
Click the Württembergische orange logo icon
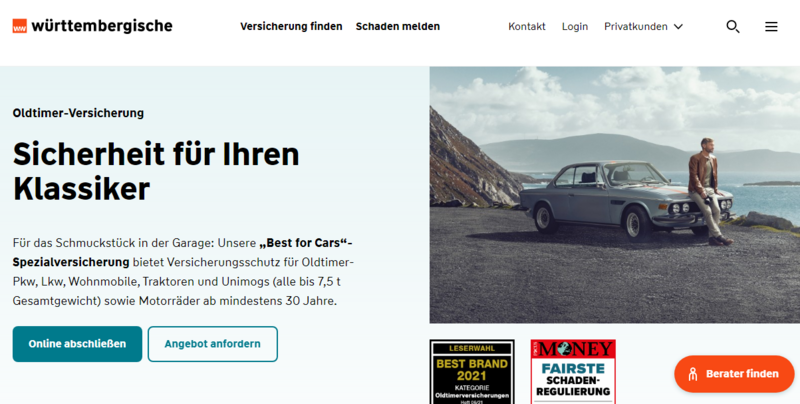coord(19,26)
